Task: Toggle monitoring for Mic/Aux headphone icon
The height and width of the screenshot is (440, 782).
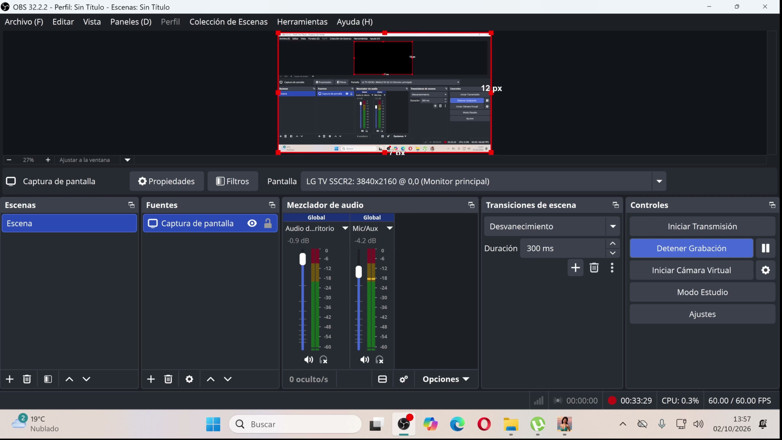Action: tap(380, 359)
